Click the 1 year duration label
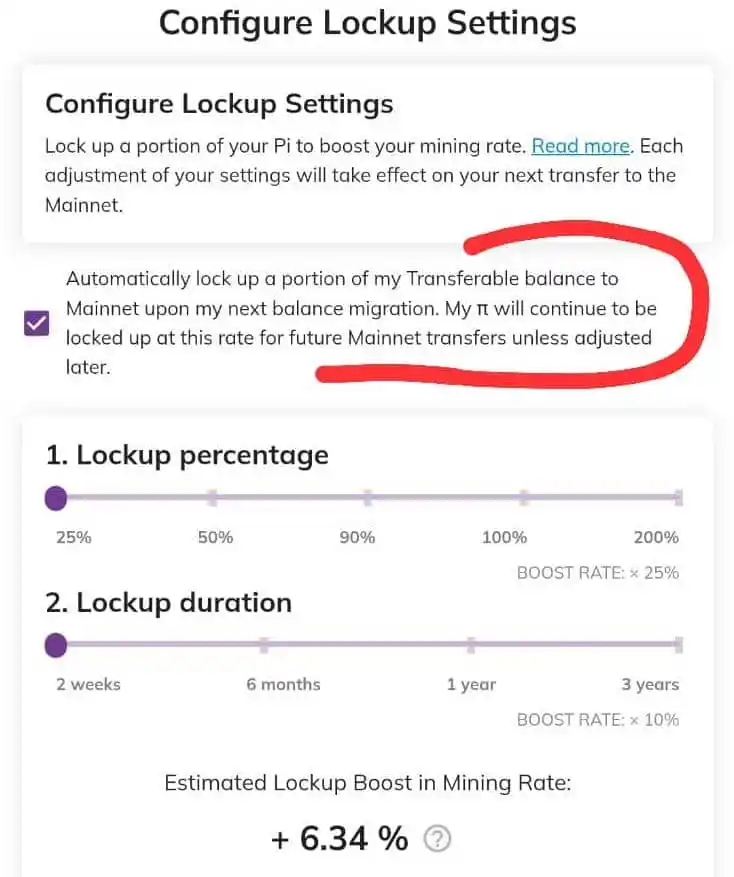734x877 pixels. (x=472, y=685)
